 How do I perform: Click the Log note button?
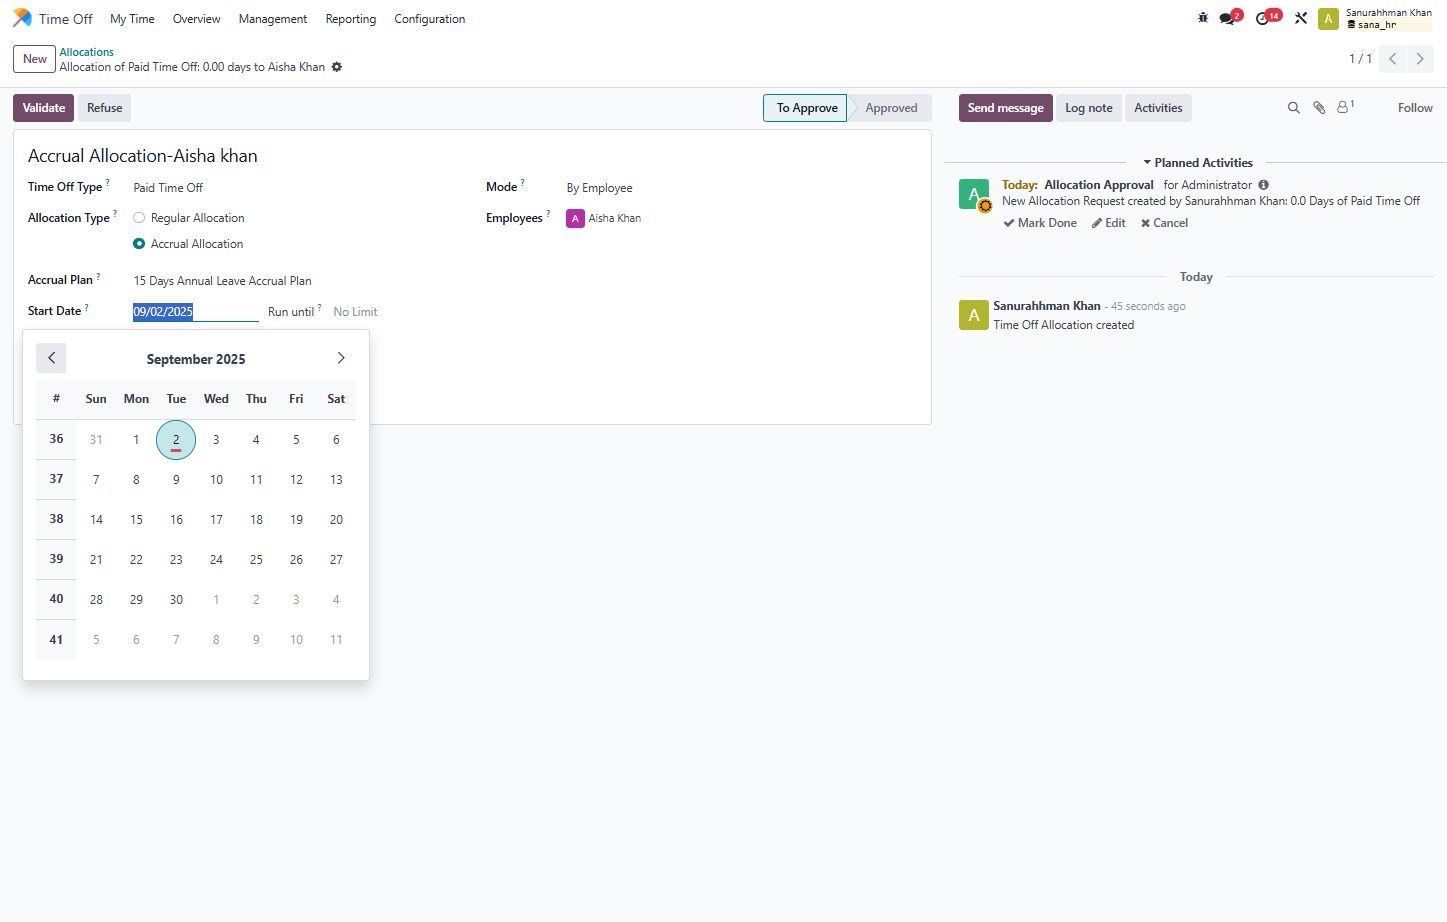1089,108
